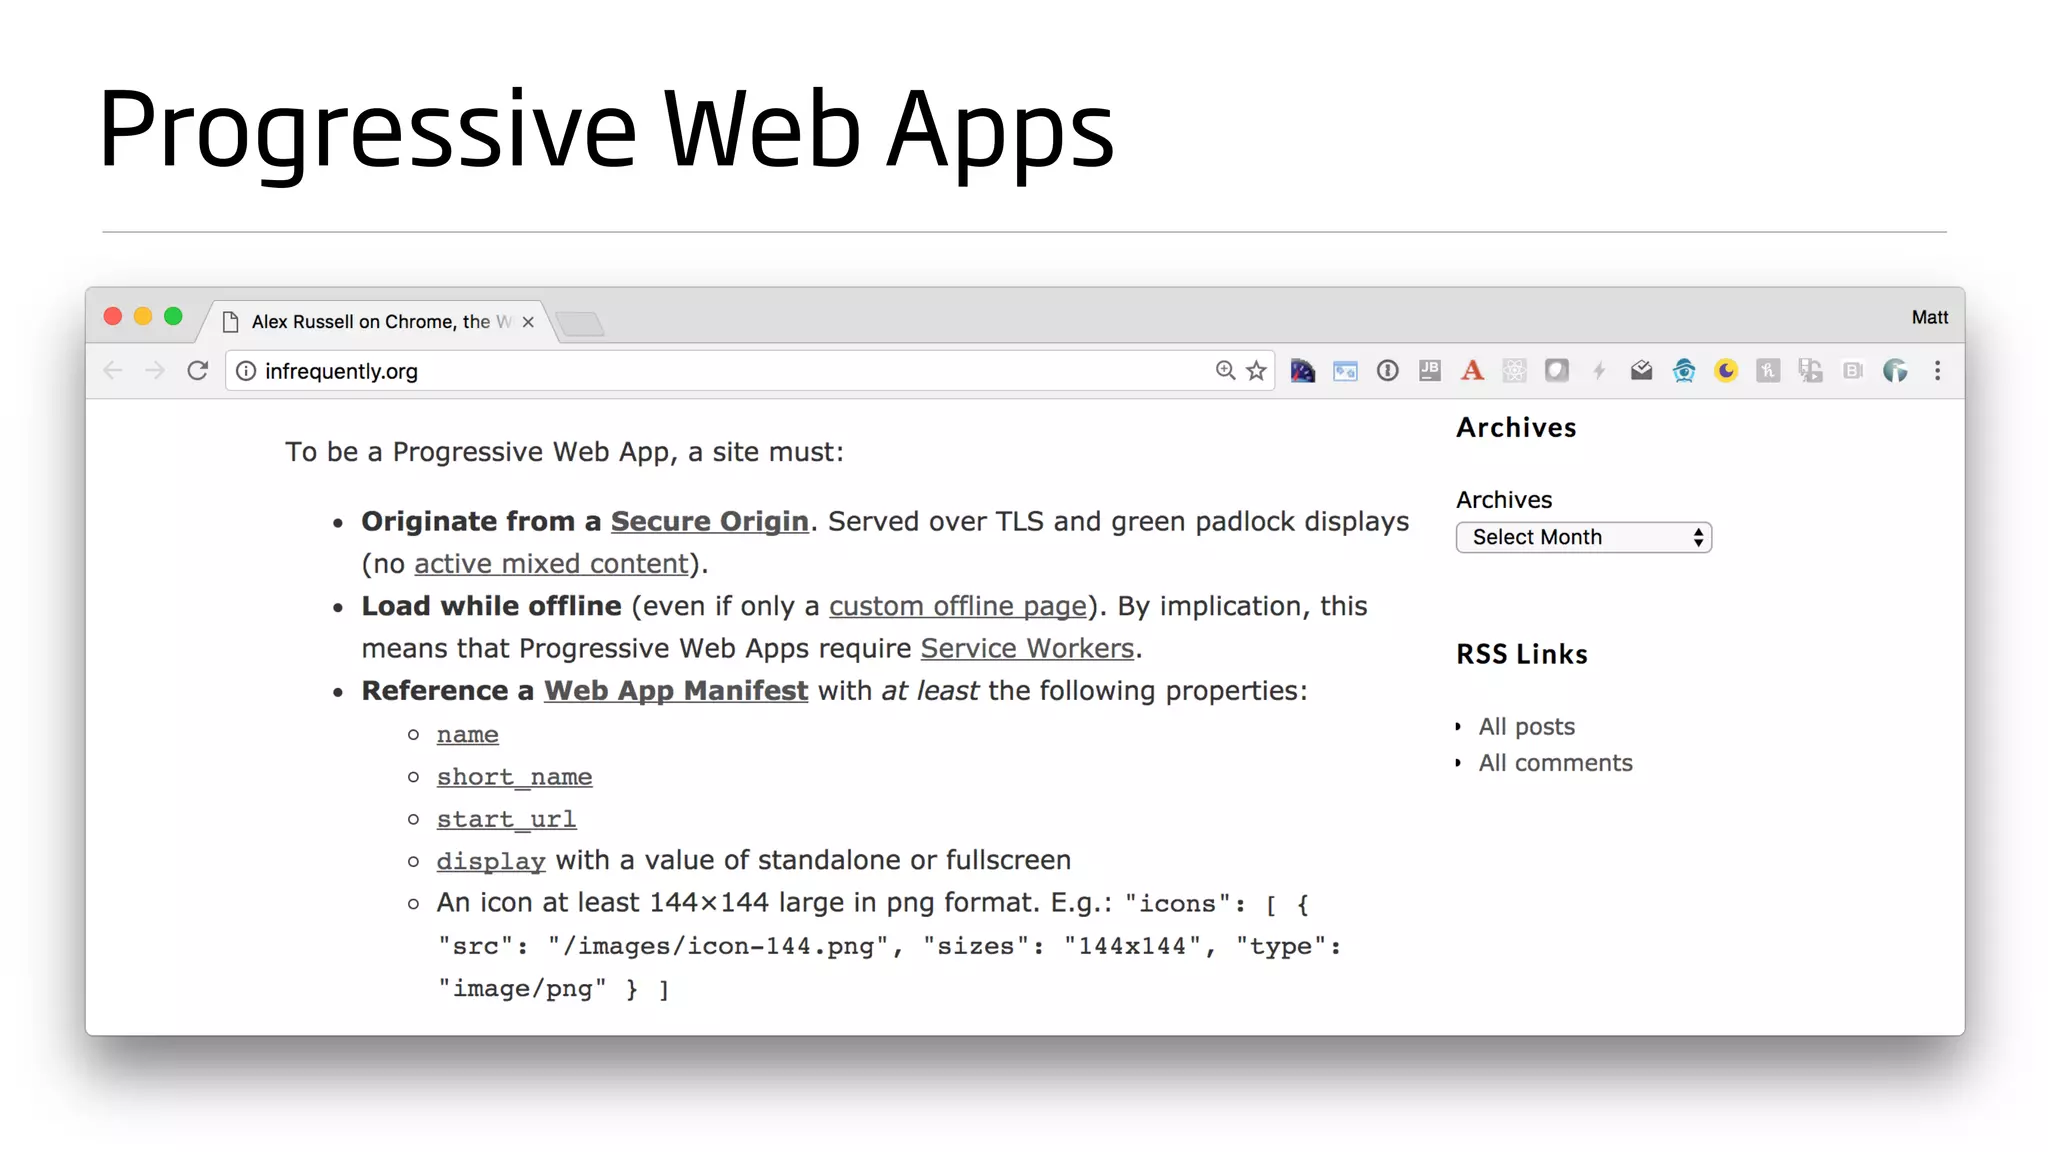Open the React DevTools atom icon
The width and height of the screenshot is (2048, 1152).
point(1514,371)
